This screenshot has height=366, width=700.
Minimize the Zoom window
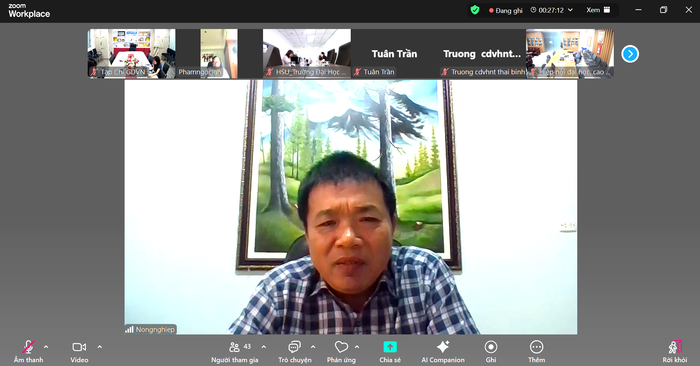[x=638, y=10]
